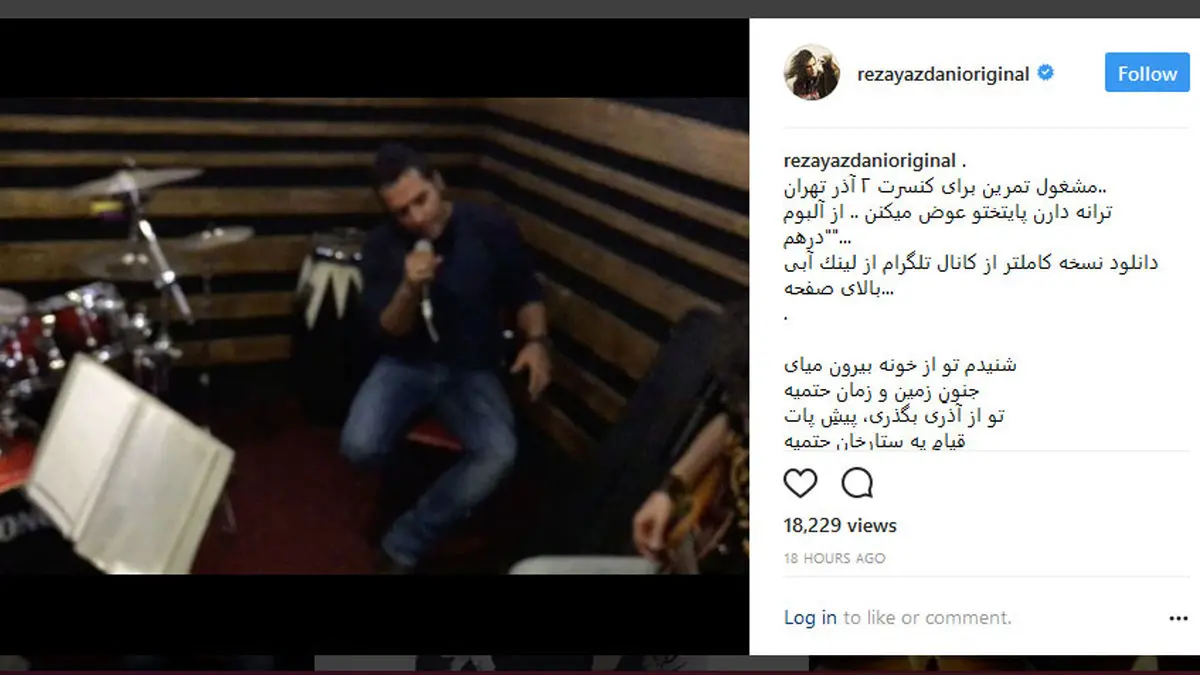
Task: Click the blue verified badge
Action: (1046, 73)
